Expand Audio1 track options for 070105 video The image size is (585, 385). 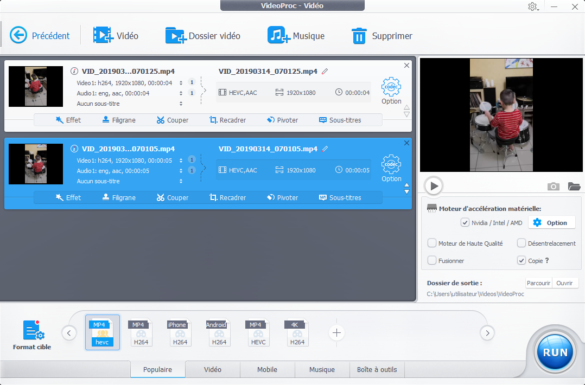[x=181, y=171]
